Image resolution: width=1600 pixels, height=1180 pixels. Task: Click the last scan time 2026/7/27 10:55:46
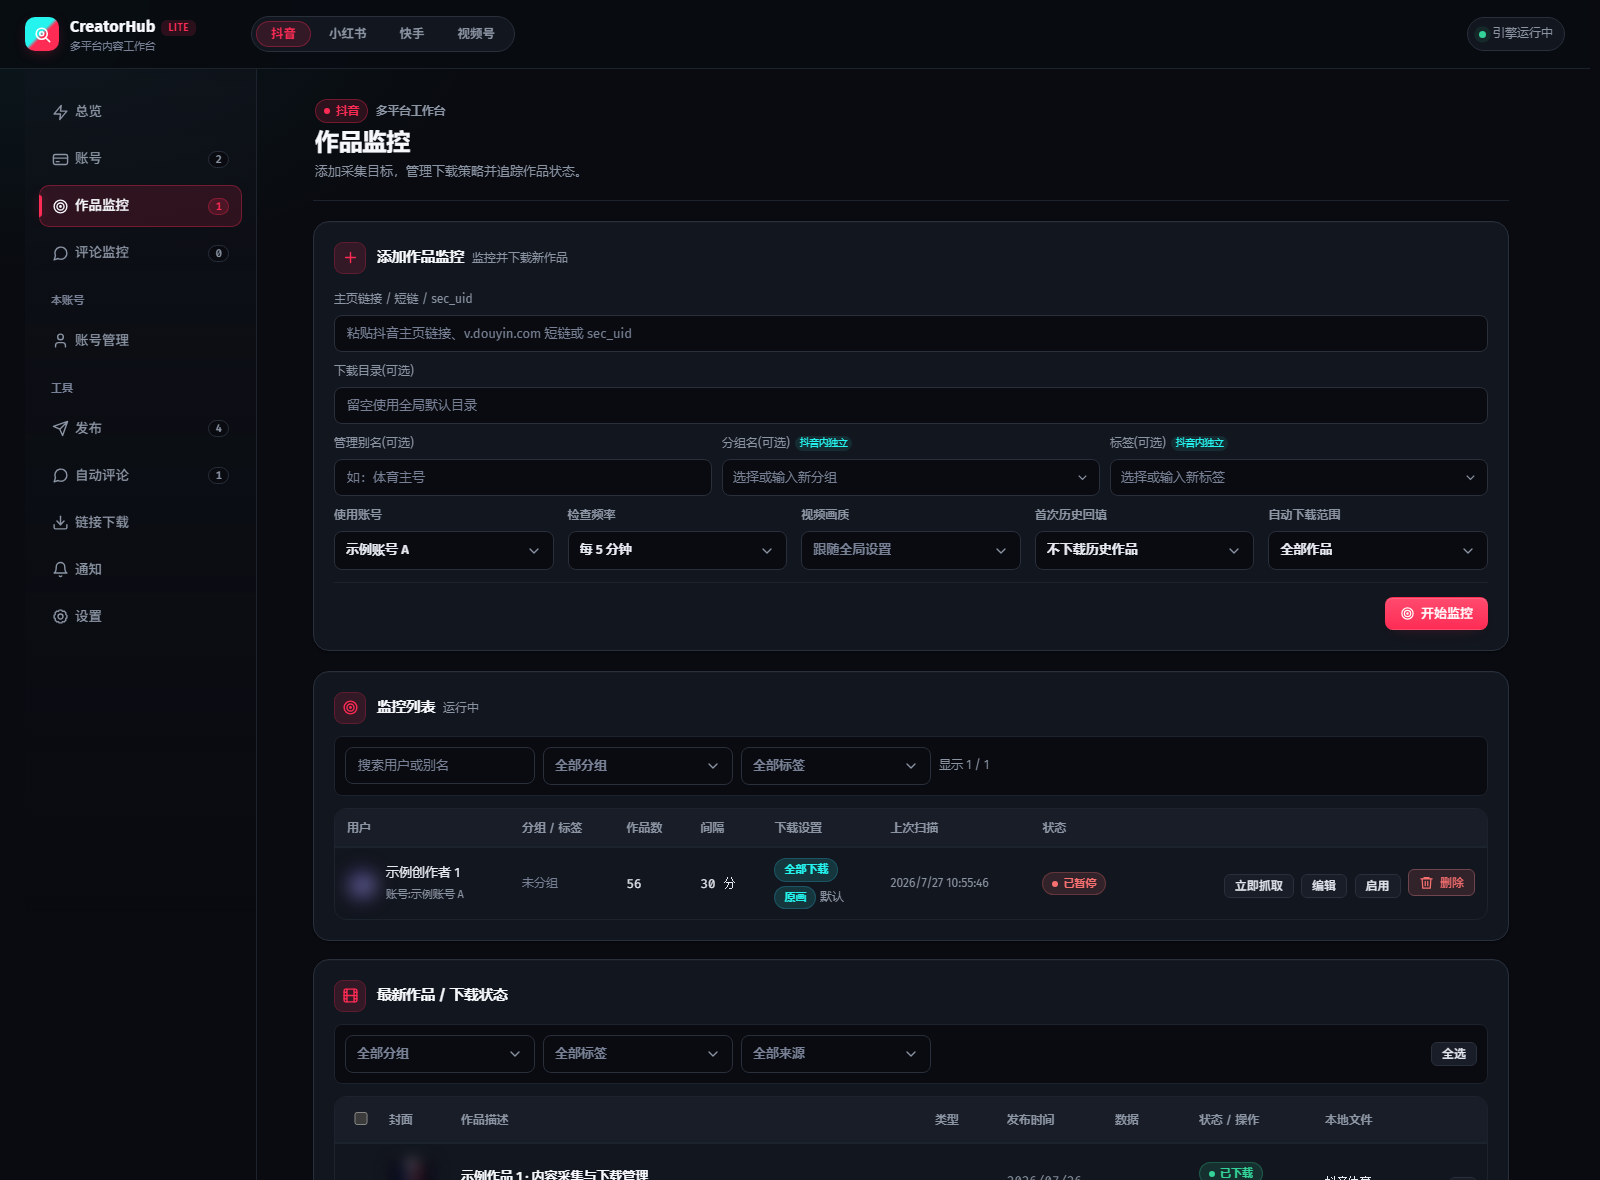click(x=939, y=884)
